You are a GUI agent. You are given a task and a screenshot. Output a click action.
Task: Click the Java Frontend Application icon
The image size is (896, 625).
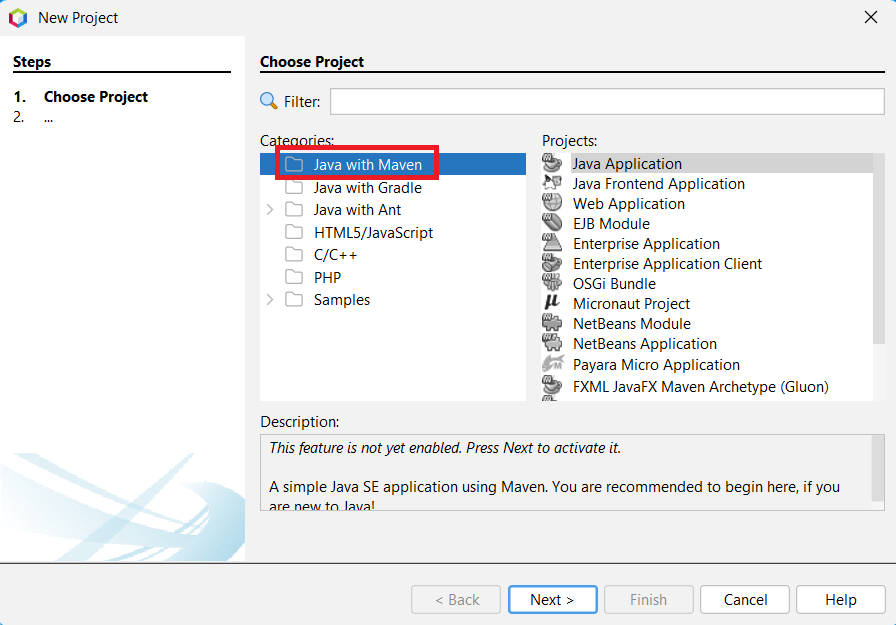click(552, 183)
